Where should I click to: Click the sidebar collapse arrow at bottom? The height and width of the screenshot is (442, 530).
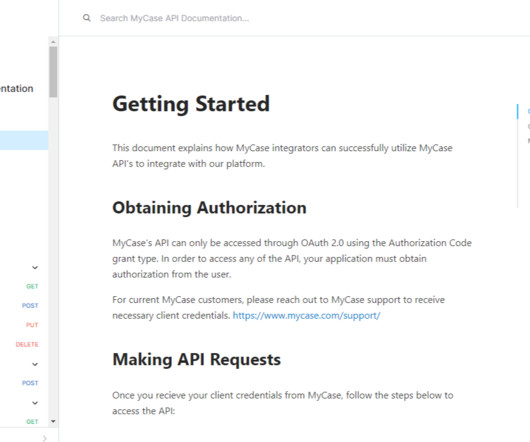pyautogui.click(x=45, y=438)
